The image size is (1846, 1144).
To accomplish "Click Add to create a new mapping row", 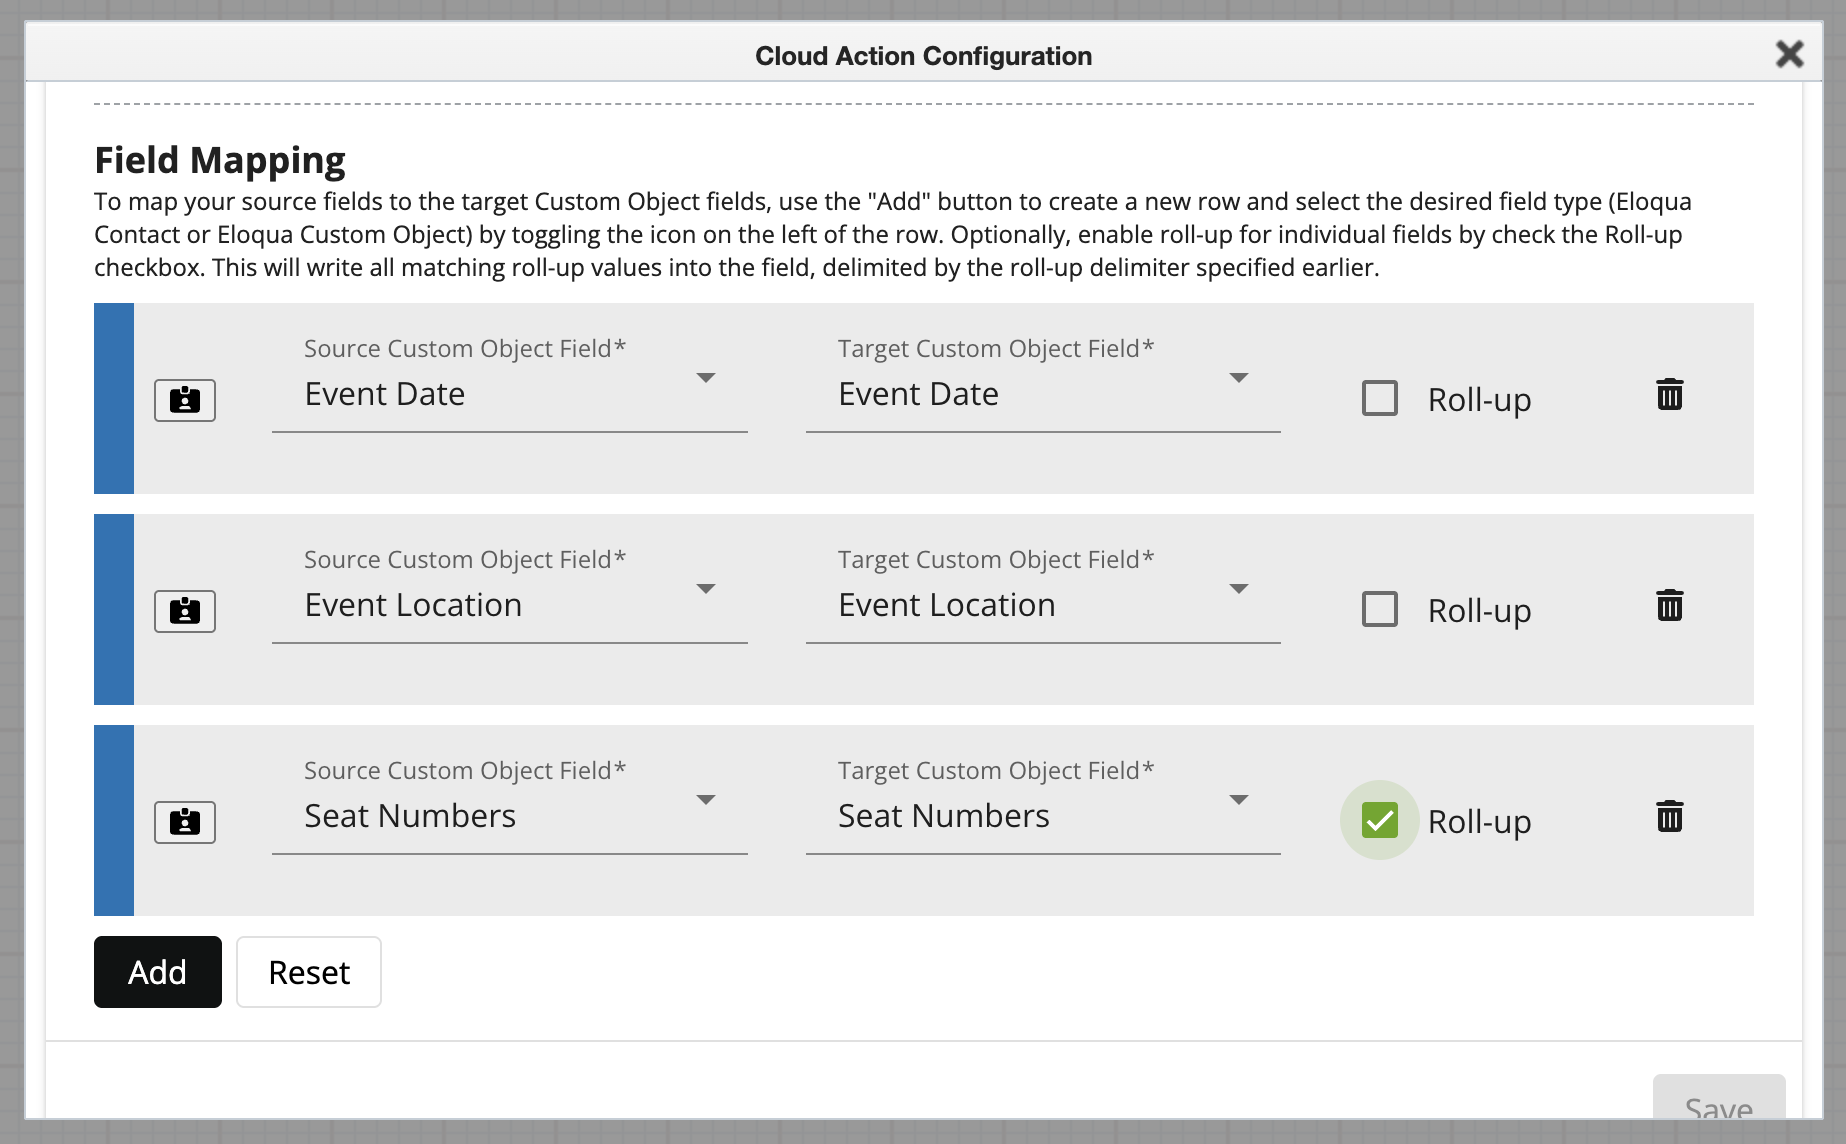I will 158,972.
